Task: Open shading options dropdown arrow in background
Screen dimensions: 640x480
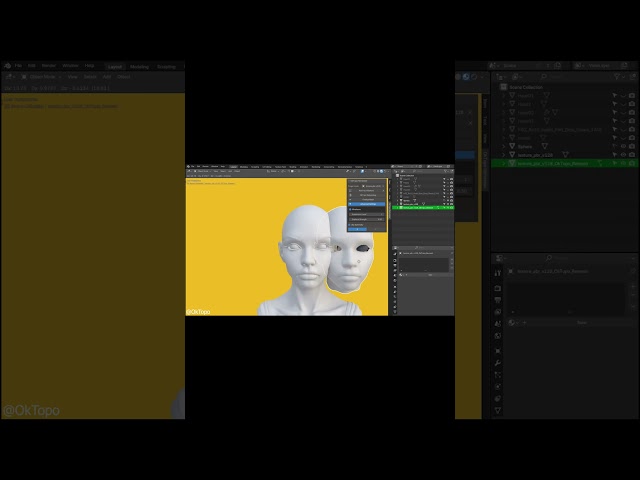Action: tap(482, 76)
